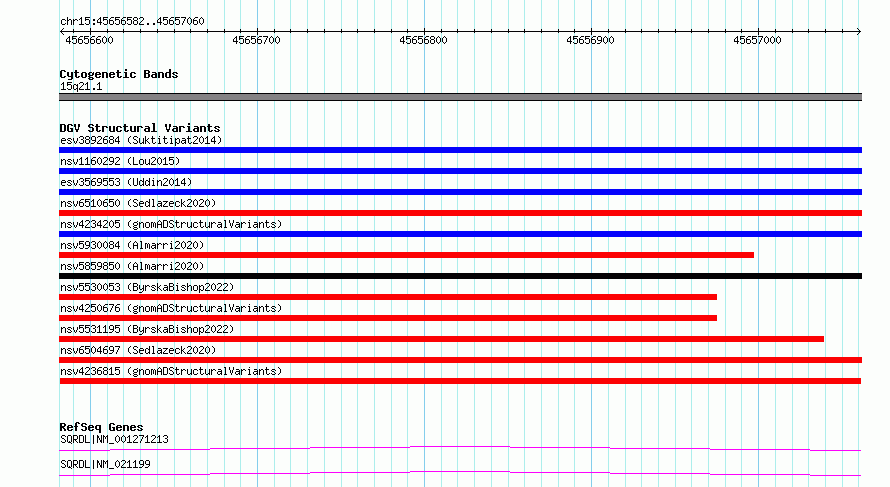Click the 45657000 ruler tick label

[x=757, y=40]
